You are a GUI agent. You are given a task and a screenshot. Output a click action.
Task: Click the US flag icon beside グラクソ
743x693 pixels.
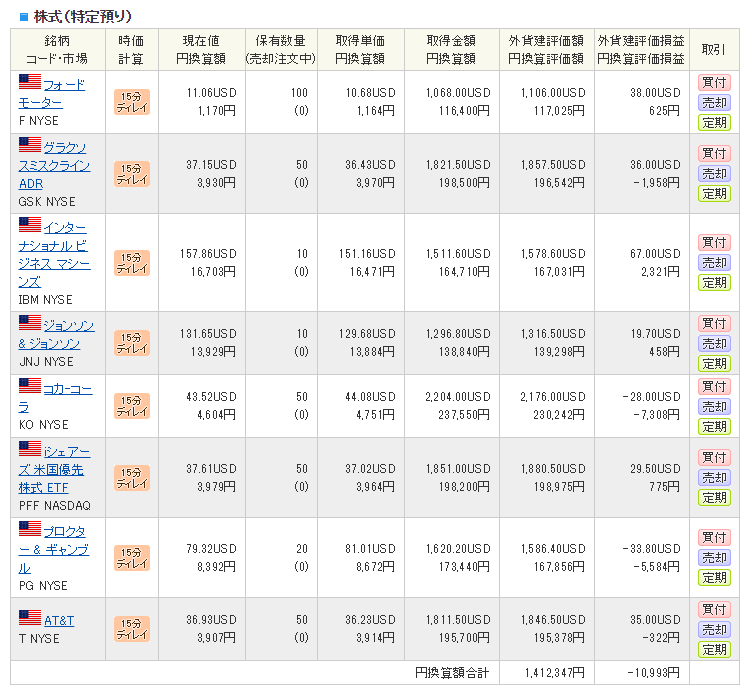point(30,144)
